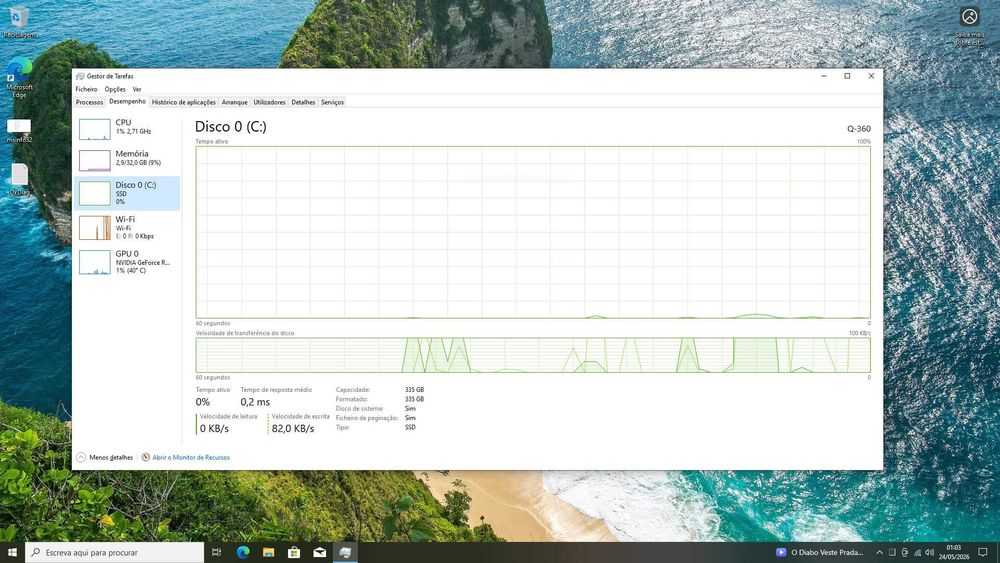Click the Meet Now tray icon
The image size is (1000, 563).
click(905, 552)
